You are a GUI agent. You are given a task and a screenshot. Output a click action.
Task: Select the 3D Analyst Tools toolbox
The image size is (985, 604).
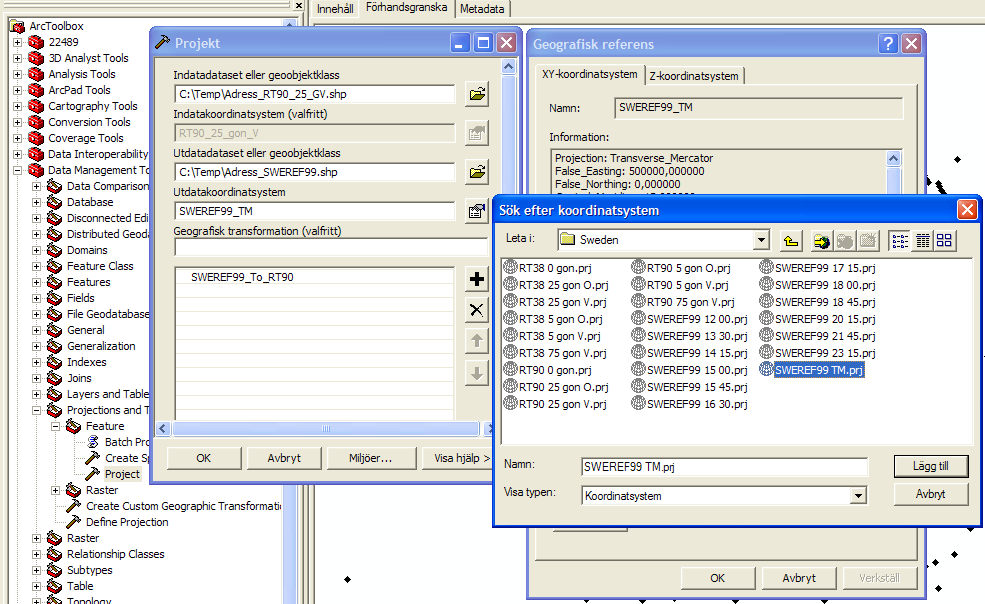(89, 58)
